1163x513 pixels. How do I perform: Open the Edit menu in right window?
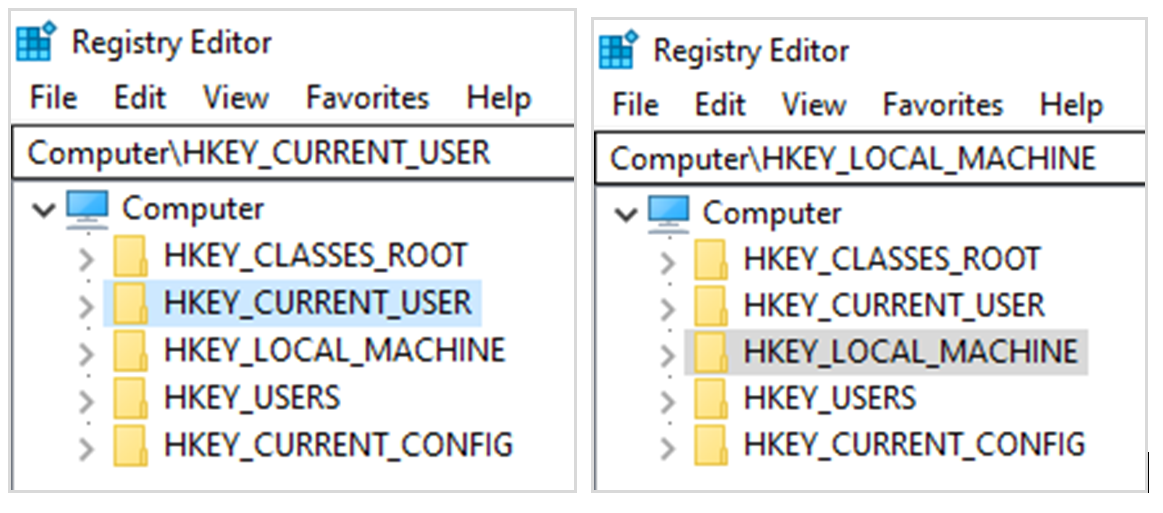(x=721, y=105)
